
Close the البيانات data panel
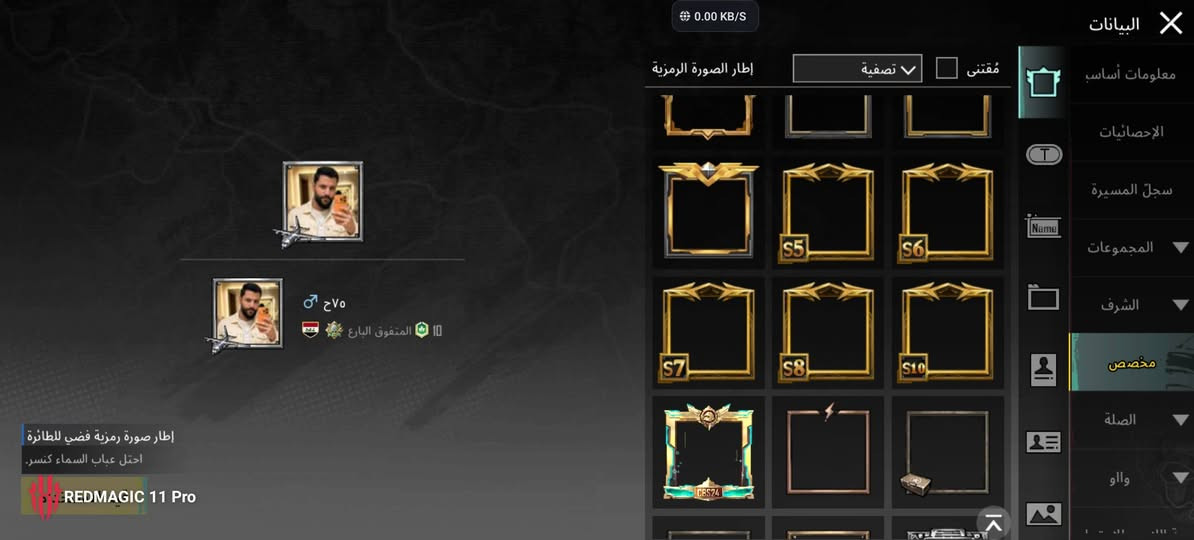(1170, 24)
